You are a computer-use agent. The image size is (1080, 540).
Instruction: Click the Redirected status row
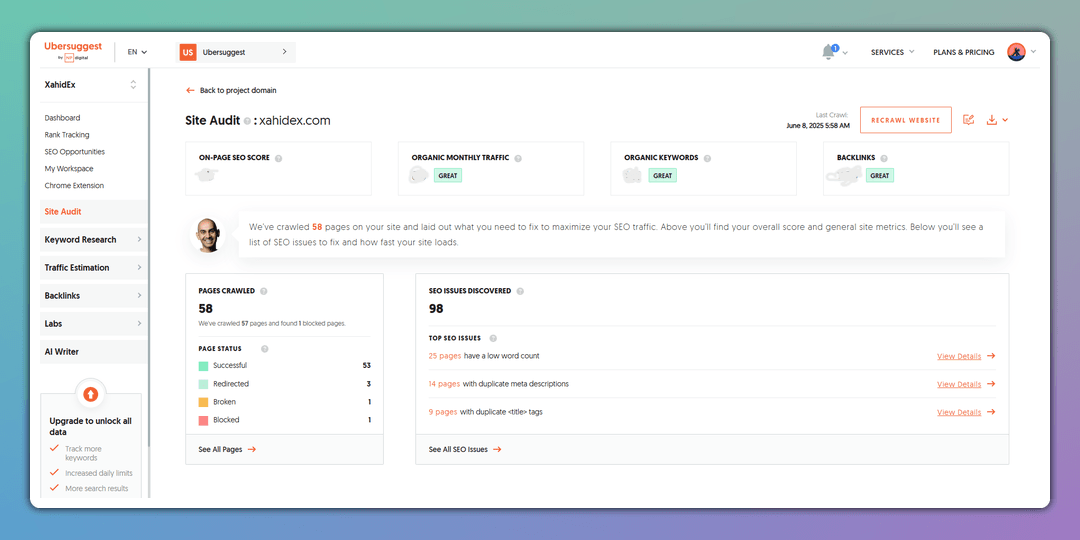click(284, 384)
